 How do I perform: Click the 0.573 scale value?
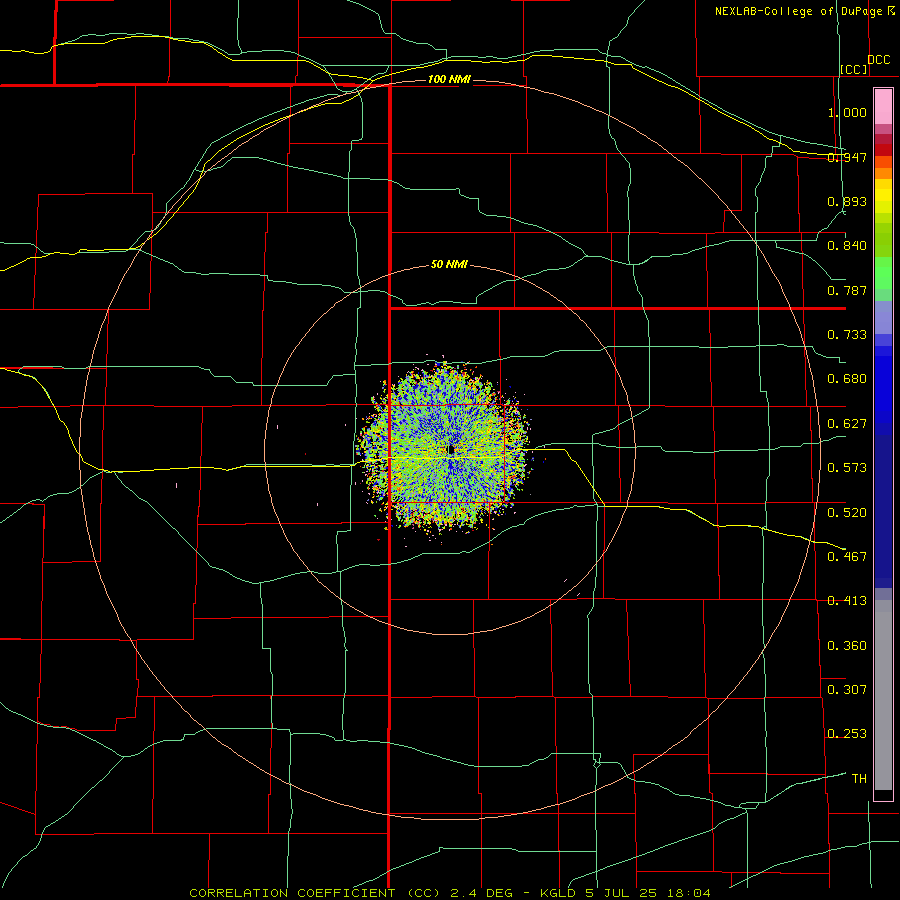[847, 468]
